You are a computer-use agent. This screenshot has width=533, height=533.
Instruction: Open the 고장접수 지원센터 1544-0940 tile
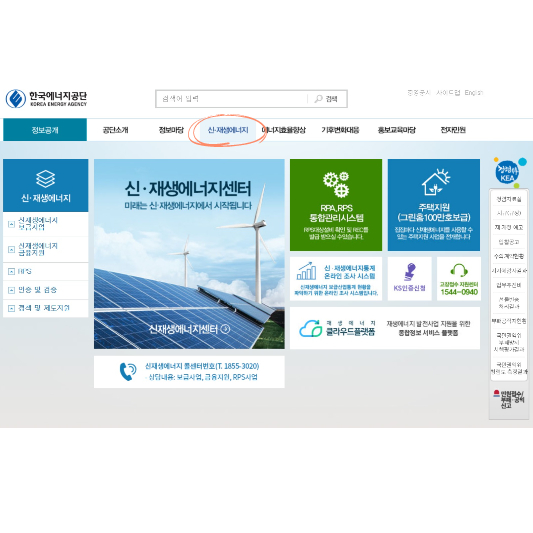459,279
